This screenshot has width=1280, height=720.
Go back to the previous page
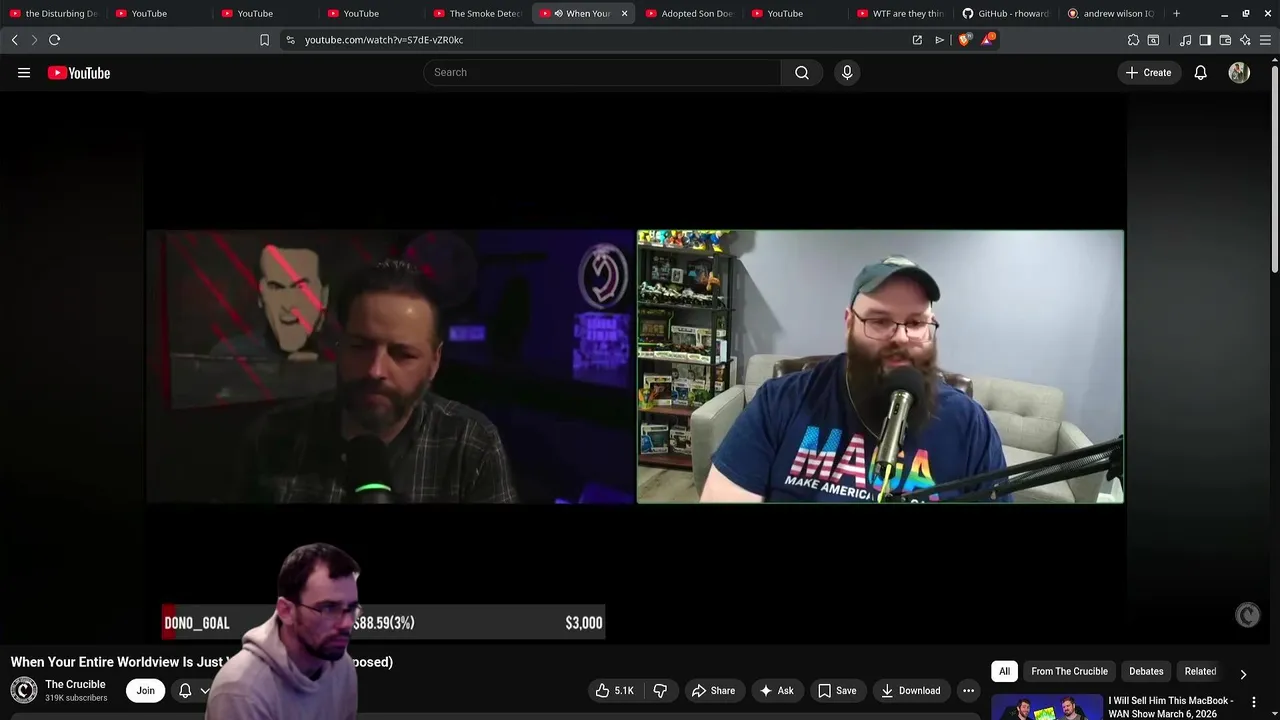click(14, 40)
